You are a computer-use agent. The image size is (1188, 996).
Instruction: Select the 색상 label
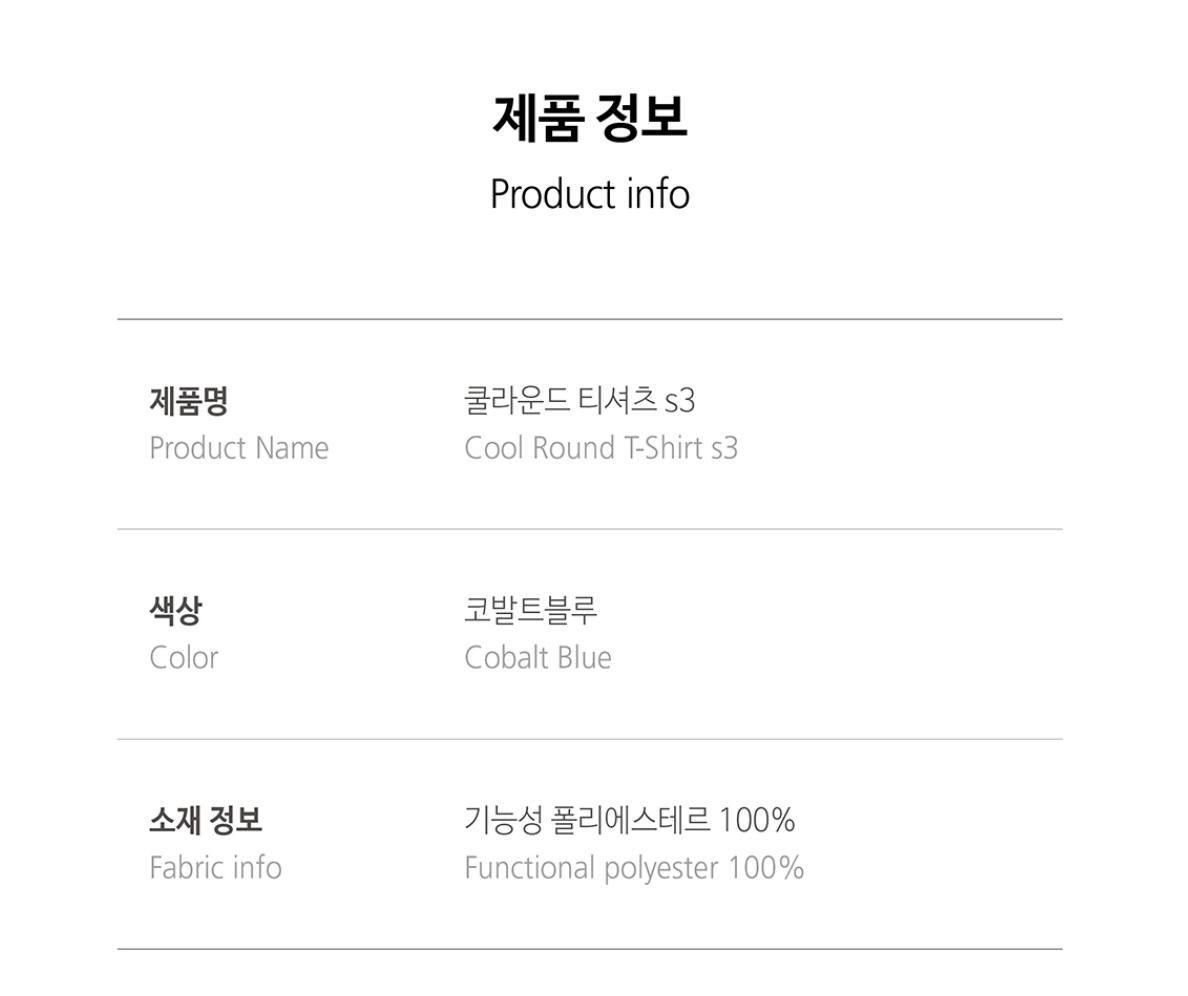(x=175, y=611)
